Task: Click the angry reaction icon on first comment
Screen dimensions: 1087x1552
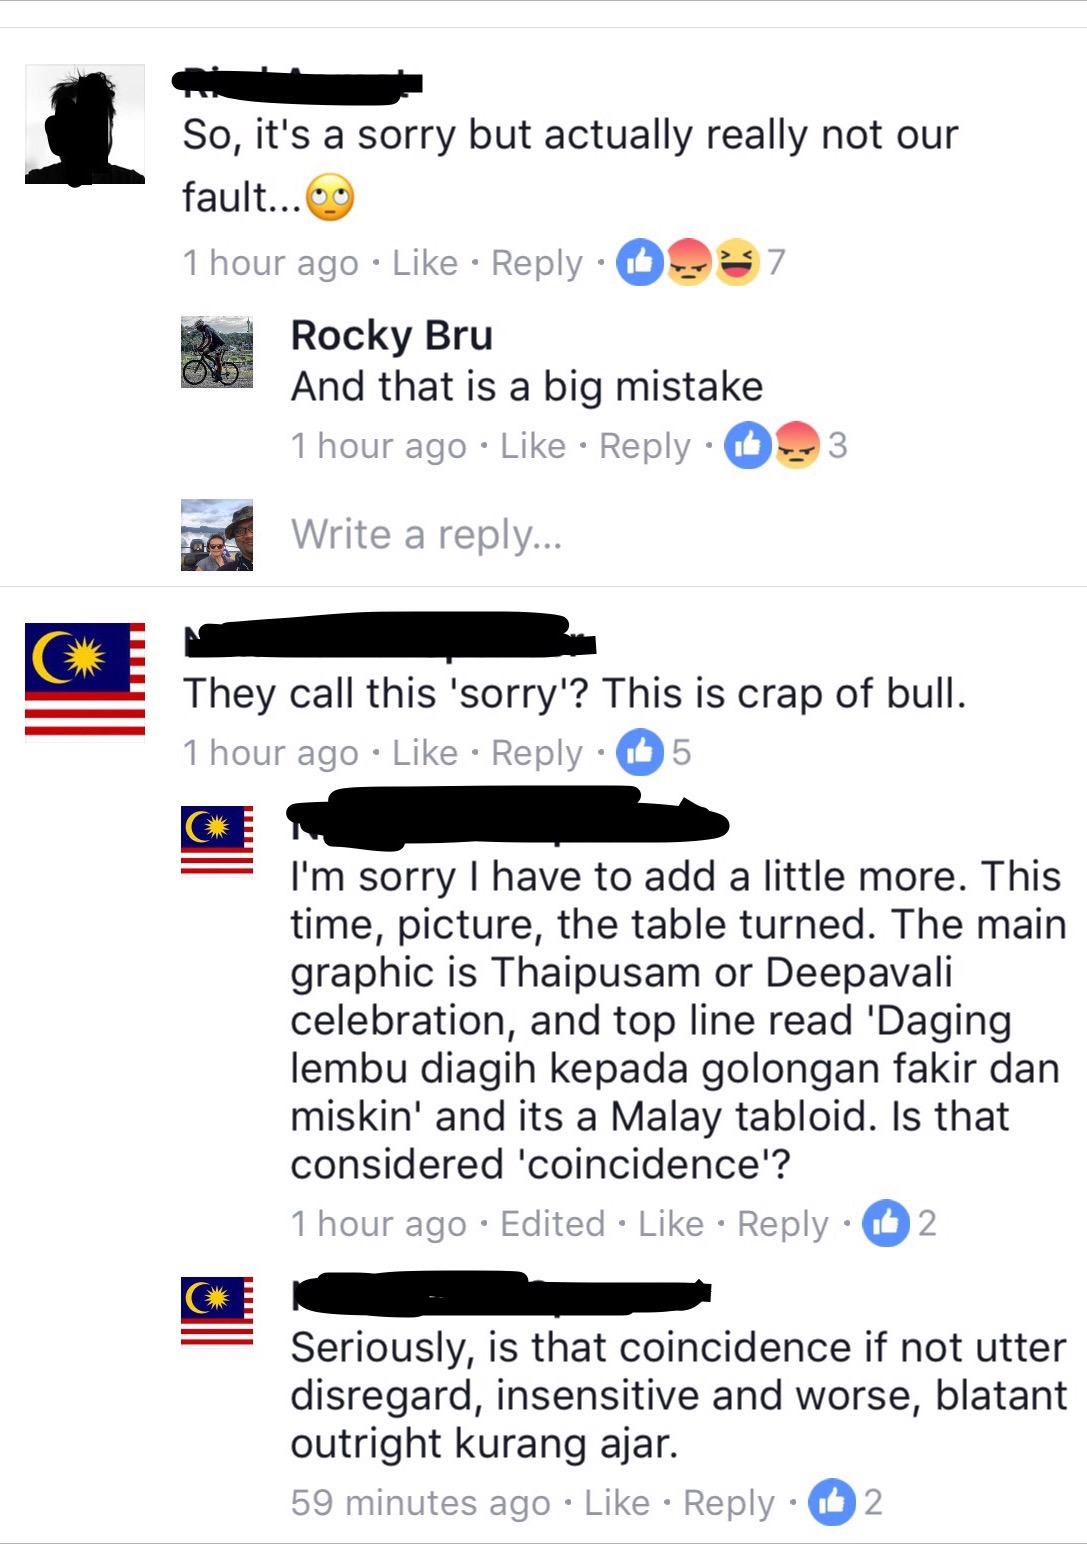Action: pyautogui.click(x=688, y=262)
